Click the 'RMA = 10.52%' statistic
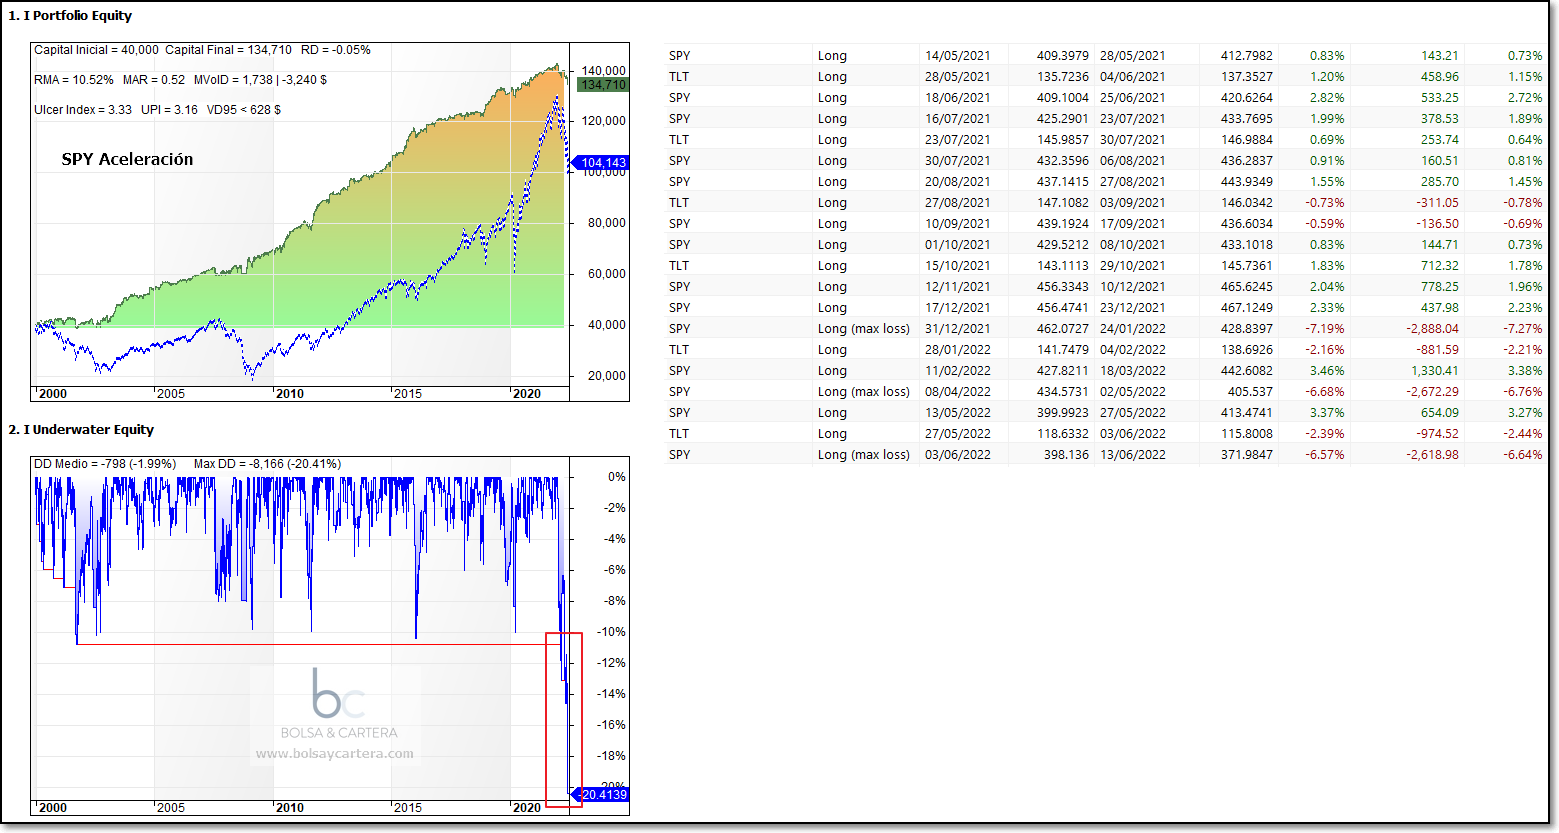The image size is (1559, 833). click(x=74, y=80)
